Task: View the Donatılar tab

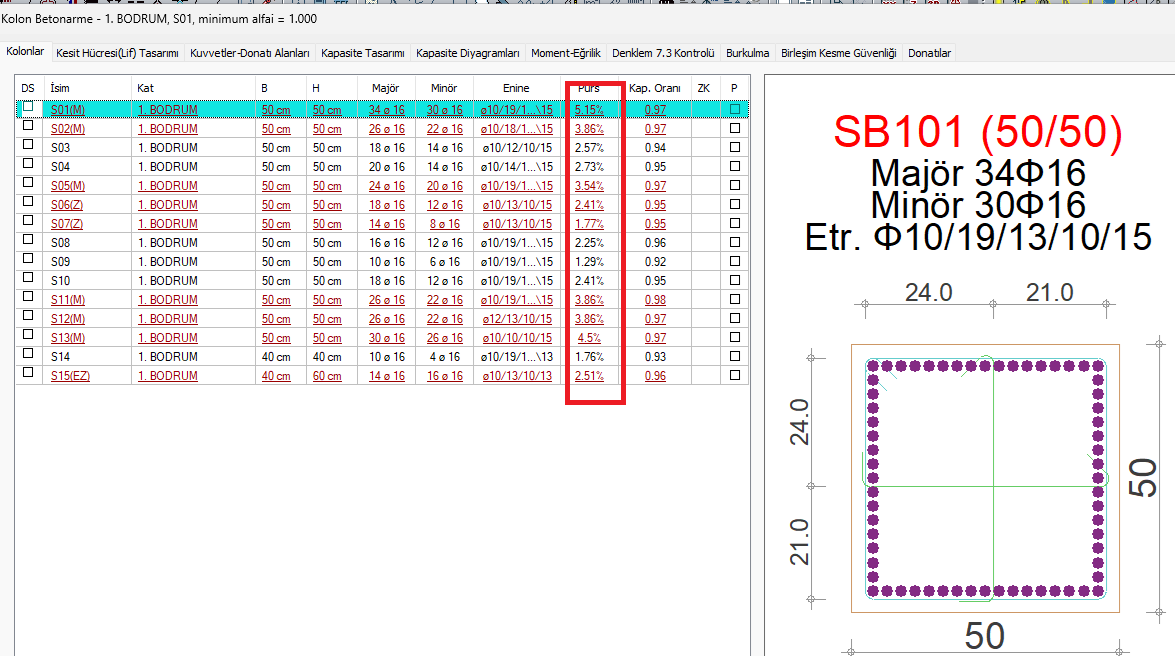Action: (x=929, y=53)
